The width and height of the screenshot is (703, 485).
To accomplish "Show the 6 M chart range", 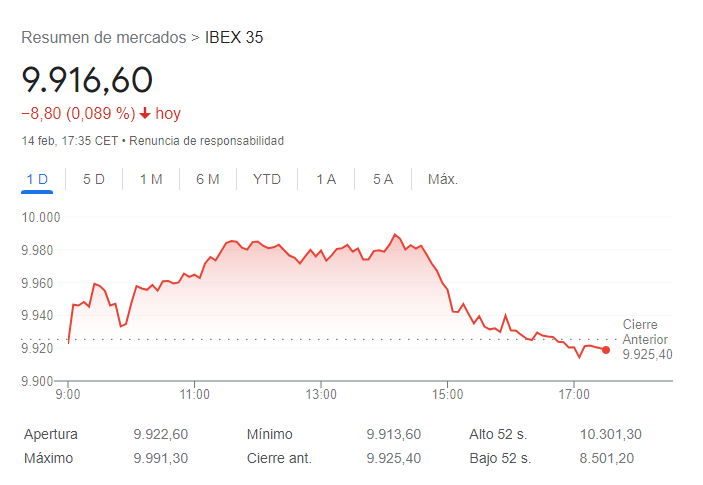I will 208,179.
